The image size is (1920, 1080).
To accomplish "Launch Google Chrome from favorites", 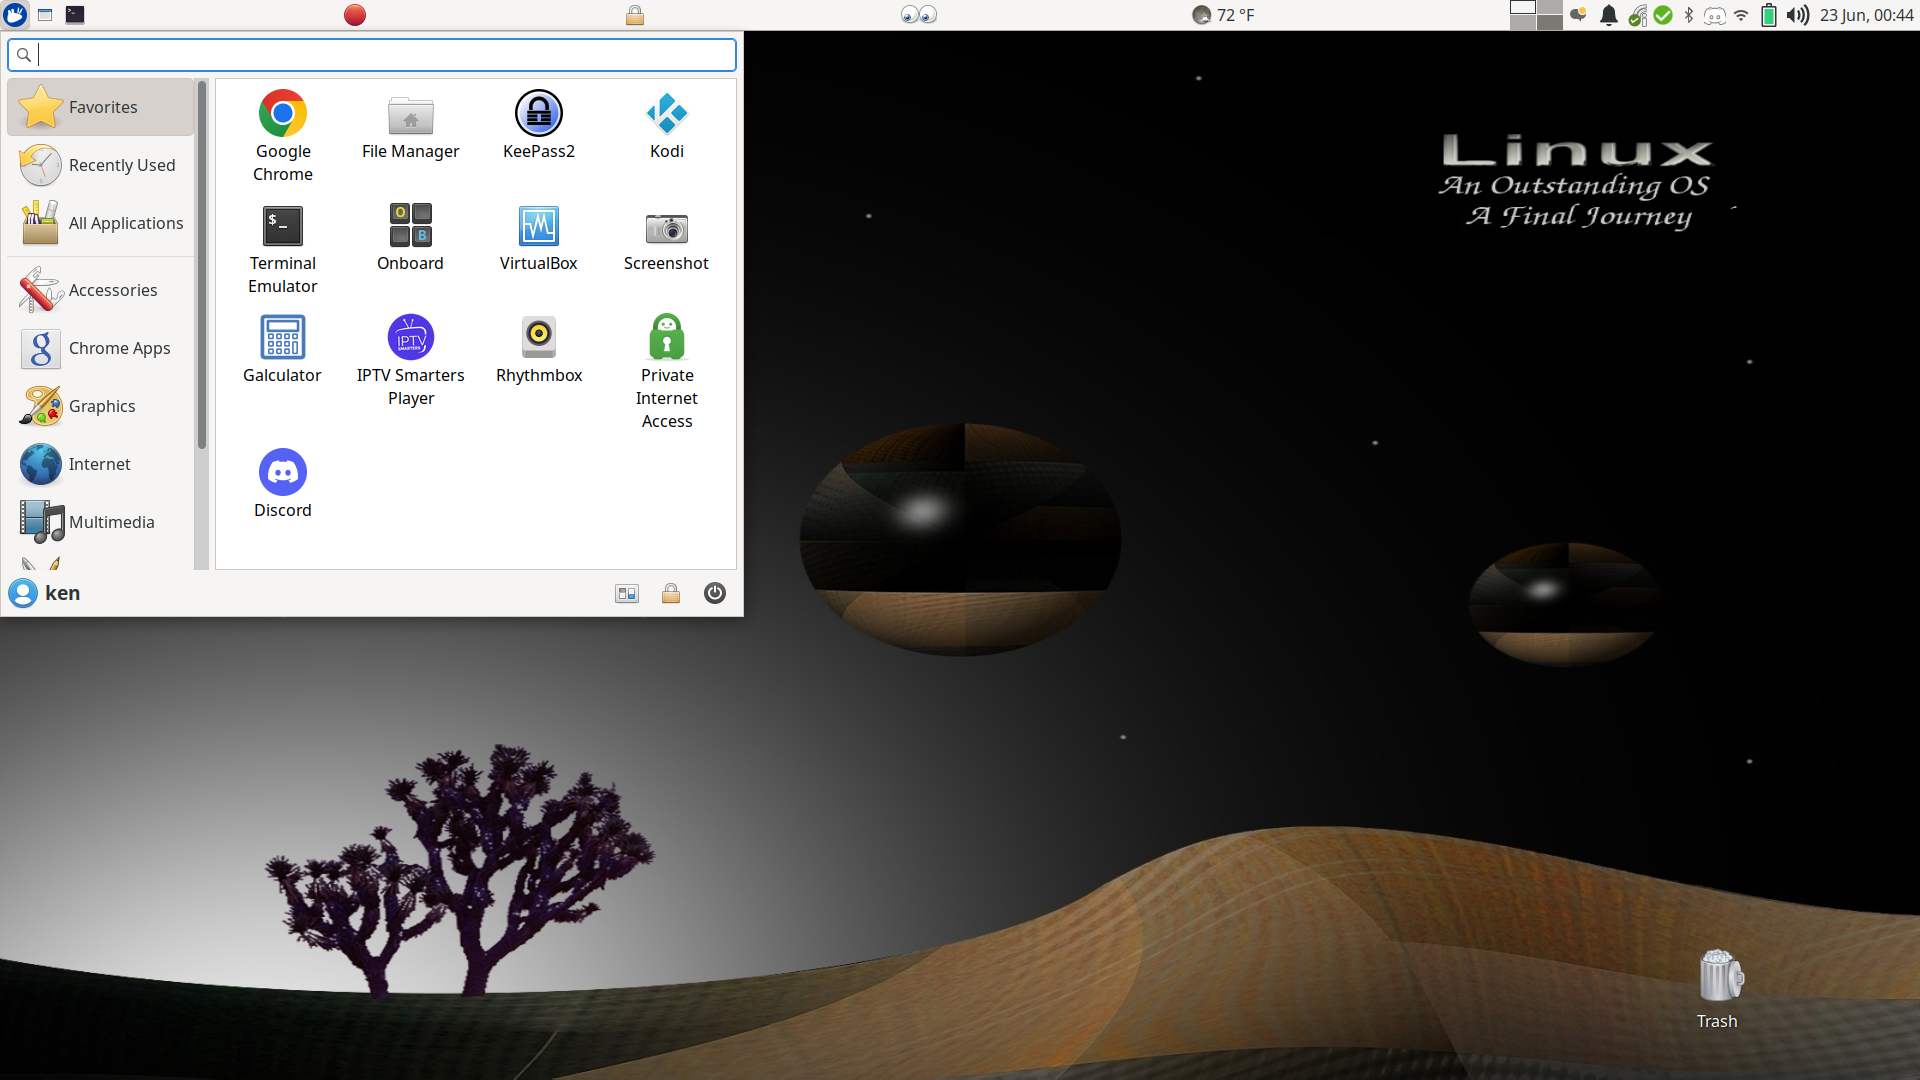I will coord(283,136).
